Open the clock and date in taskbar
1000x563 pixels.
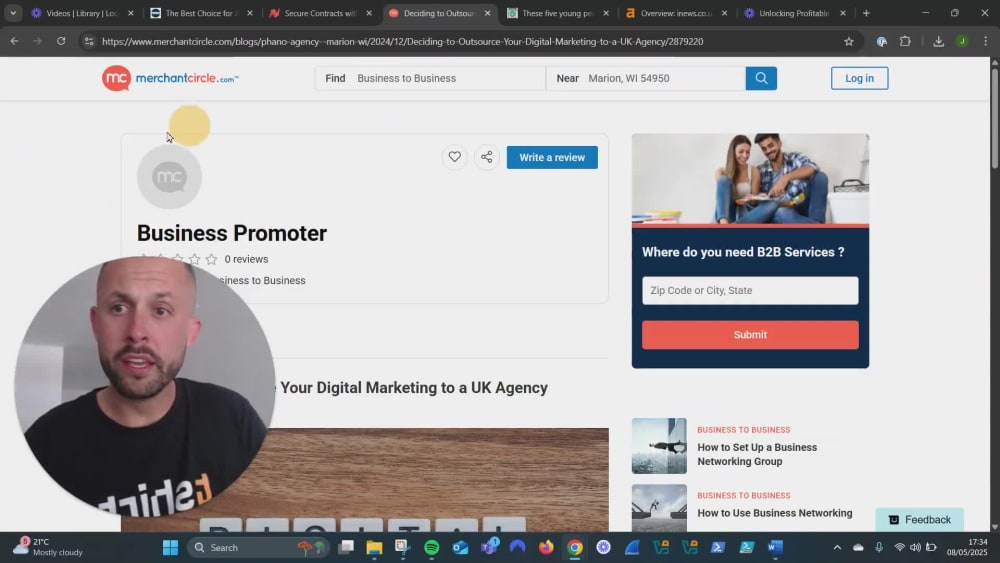pyautogui.click(x=967, y=547)
